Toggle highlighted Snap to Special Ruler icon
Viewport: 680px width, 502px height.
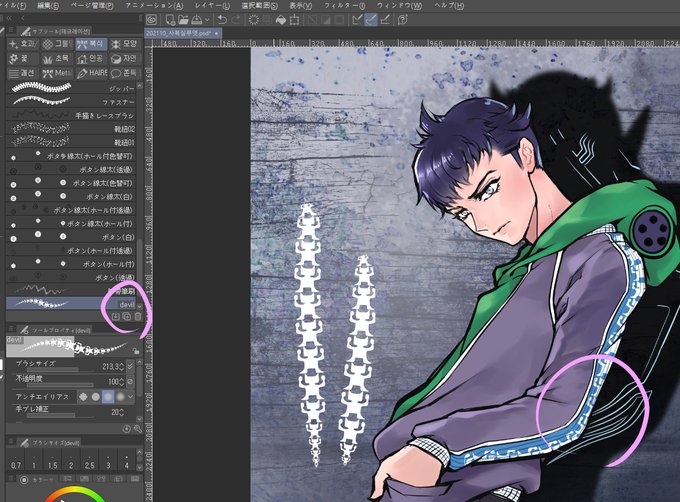click(x=371, y=20)
